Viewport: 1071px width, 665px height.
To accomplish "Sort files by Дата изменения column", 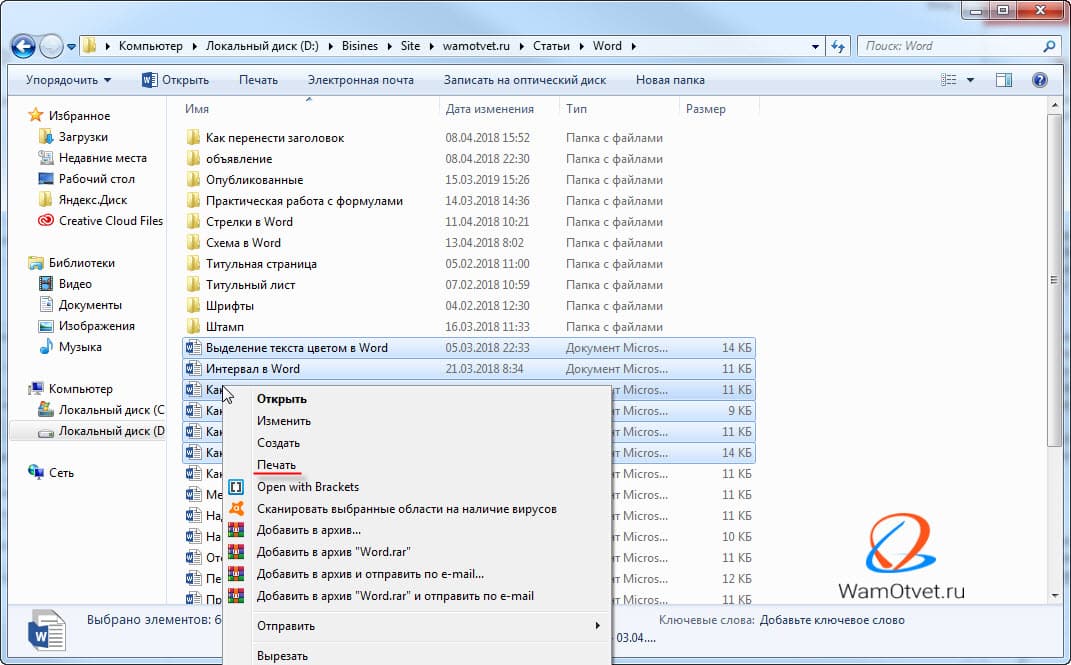I will [x=490, y=109].
